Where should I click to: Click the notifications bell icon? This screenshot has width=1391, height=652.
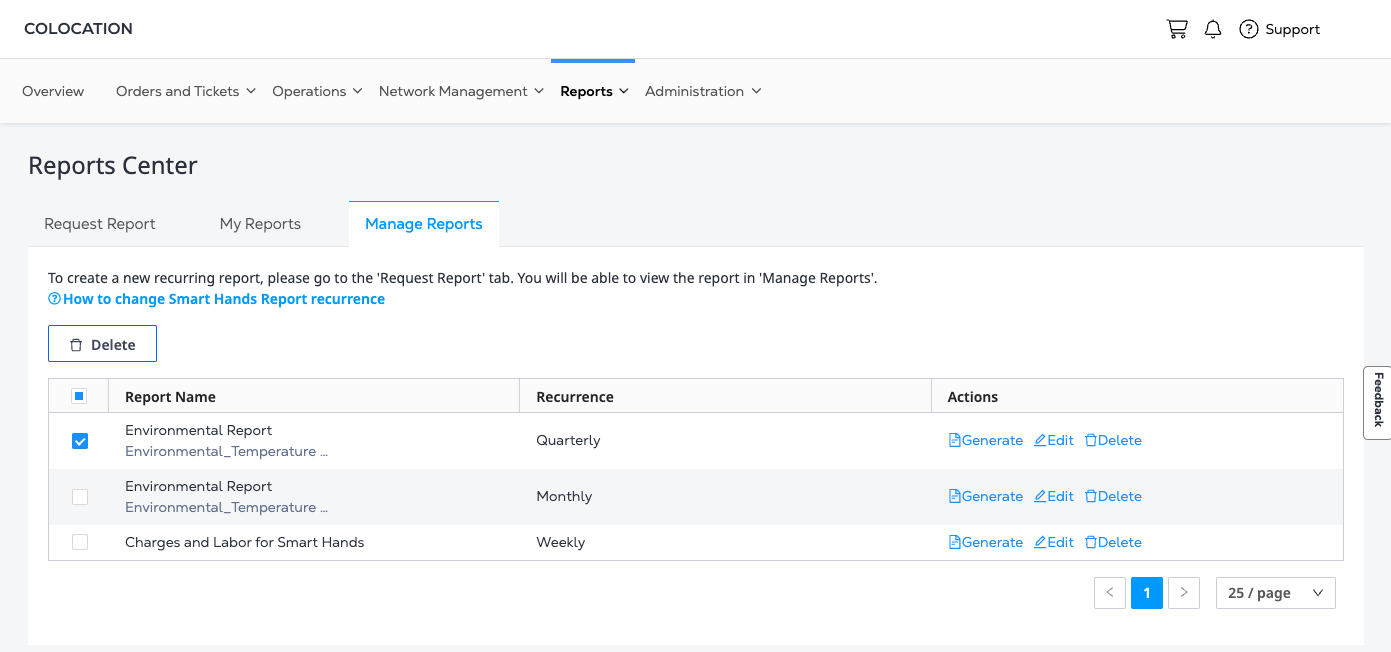(1213, 29)
